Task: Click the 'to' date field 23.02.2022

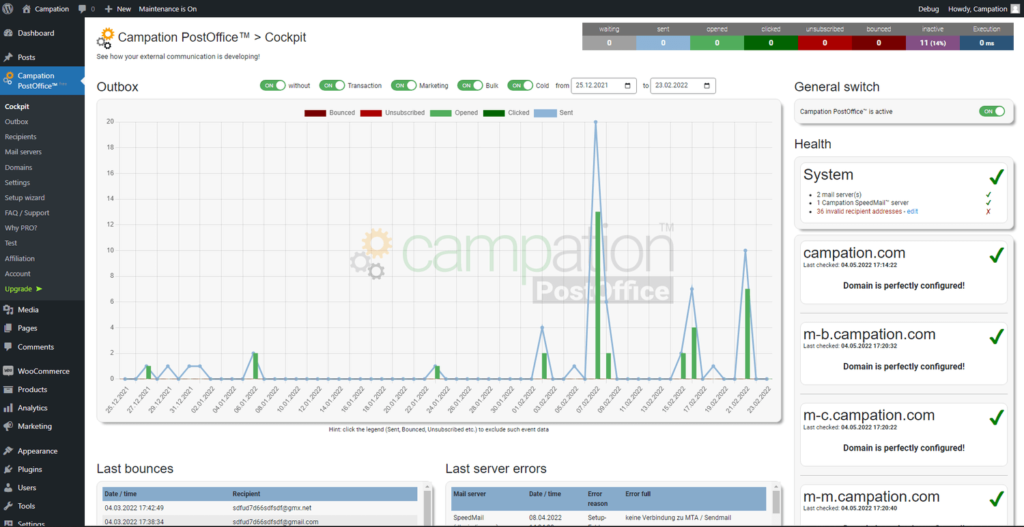Action: [682, 86]
